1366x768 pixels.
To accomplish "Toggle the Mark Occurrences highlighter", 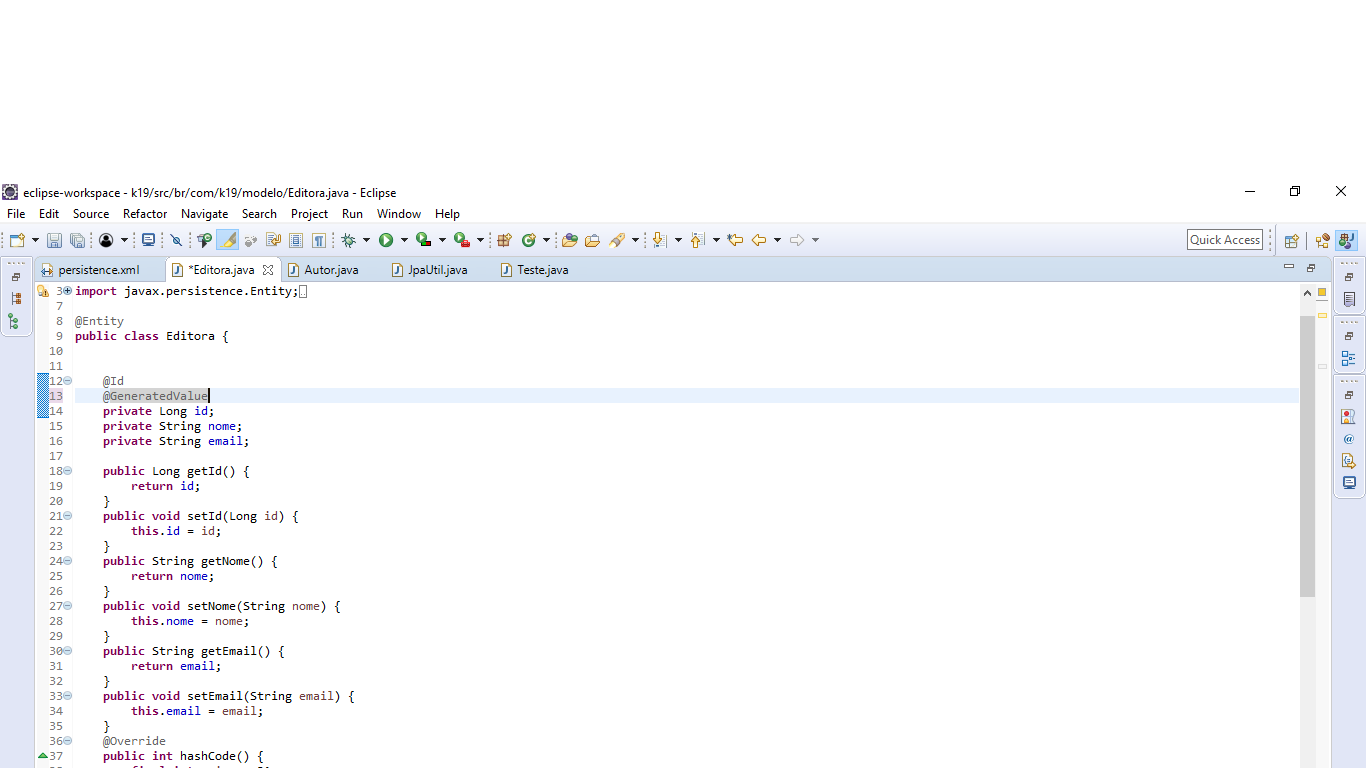I will point(227,240).
